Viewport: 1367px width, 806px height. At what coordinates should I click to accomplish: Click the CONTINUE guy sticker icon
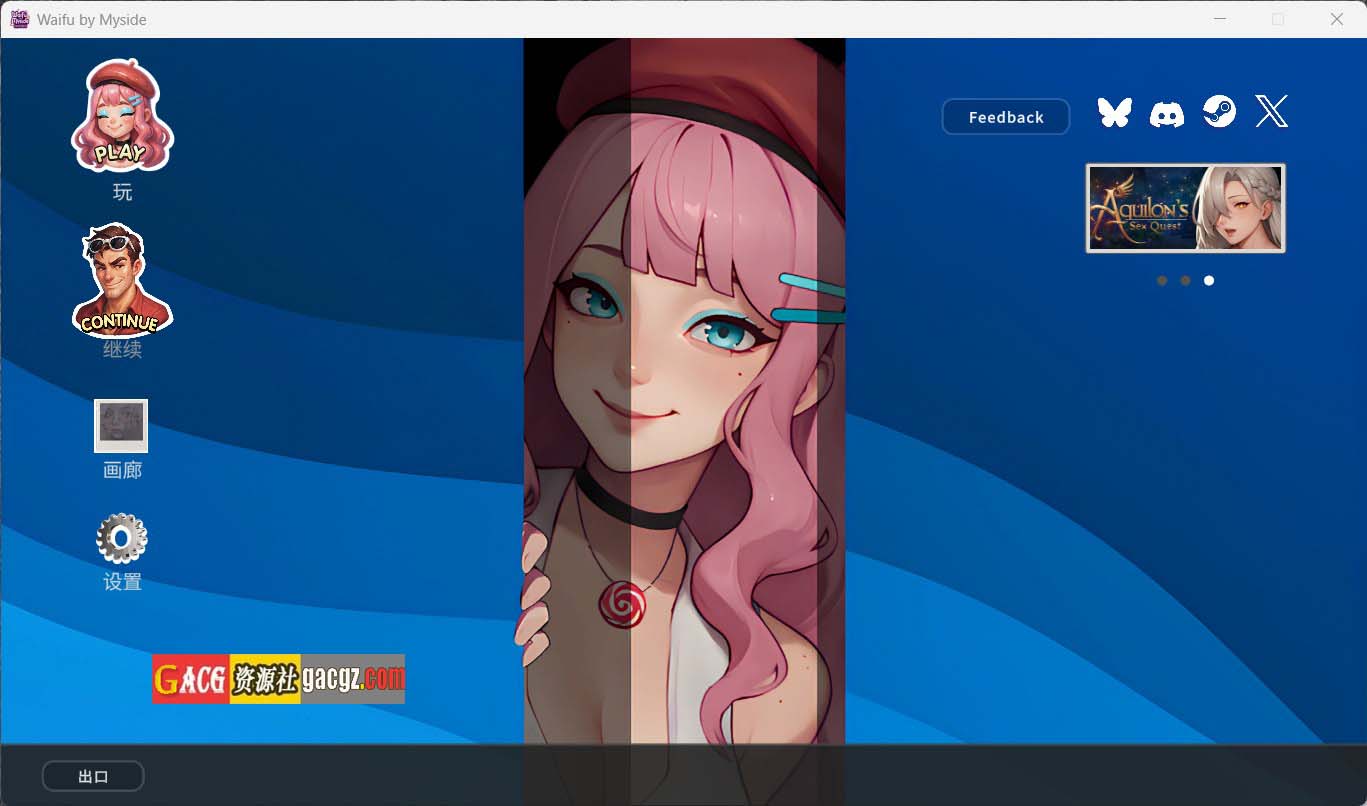pos(122,280)
